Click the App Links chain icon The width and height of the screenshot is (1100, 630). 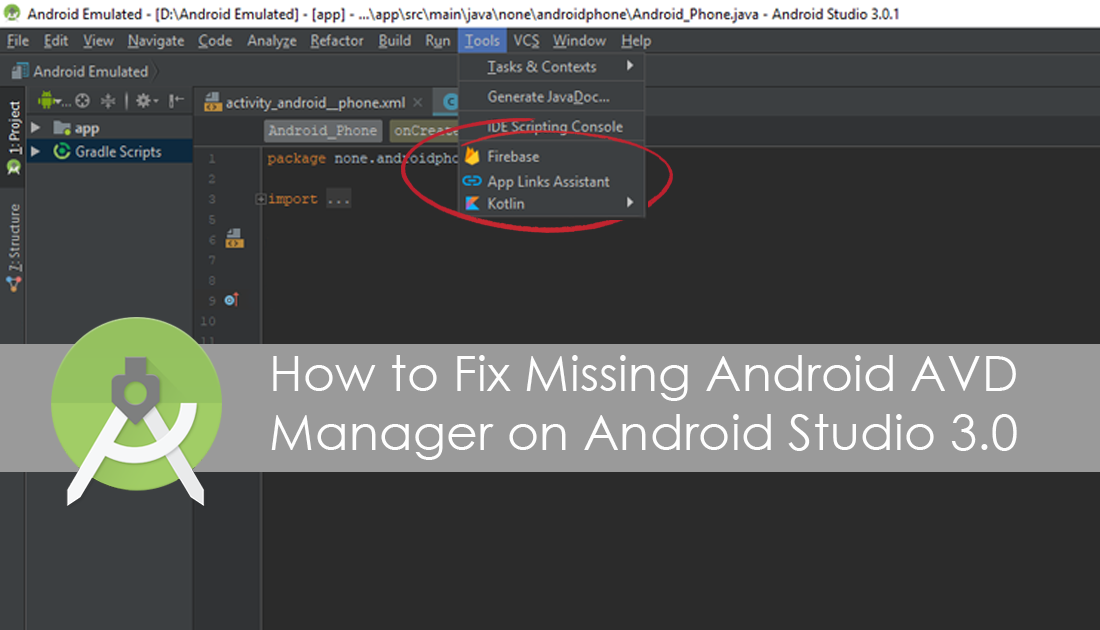pos(472,181)
